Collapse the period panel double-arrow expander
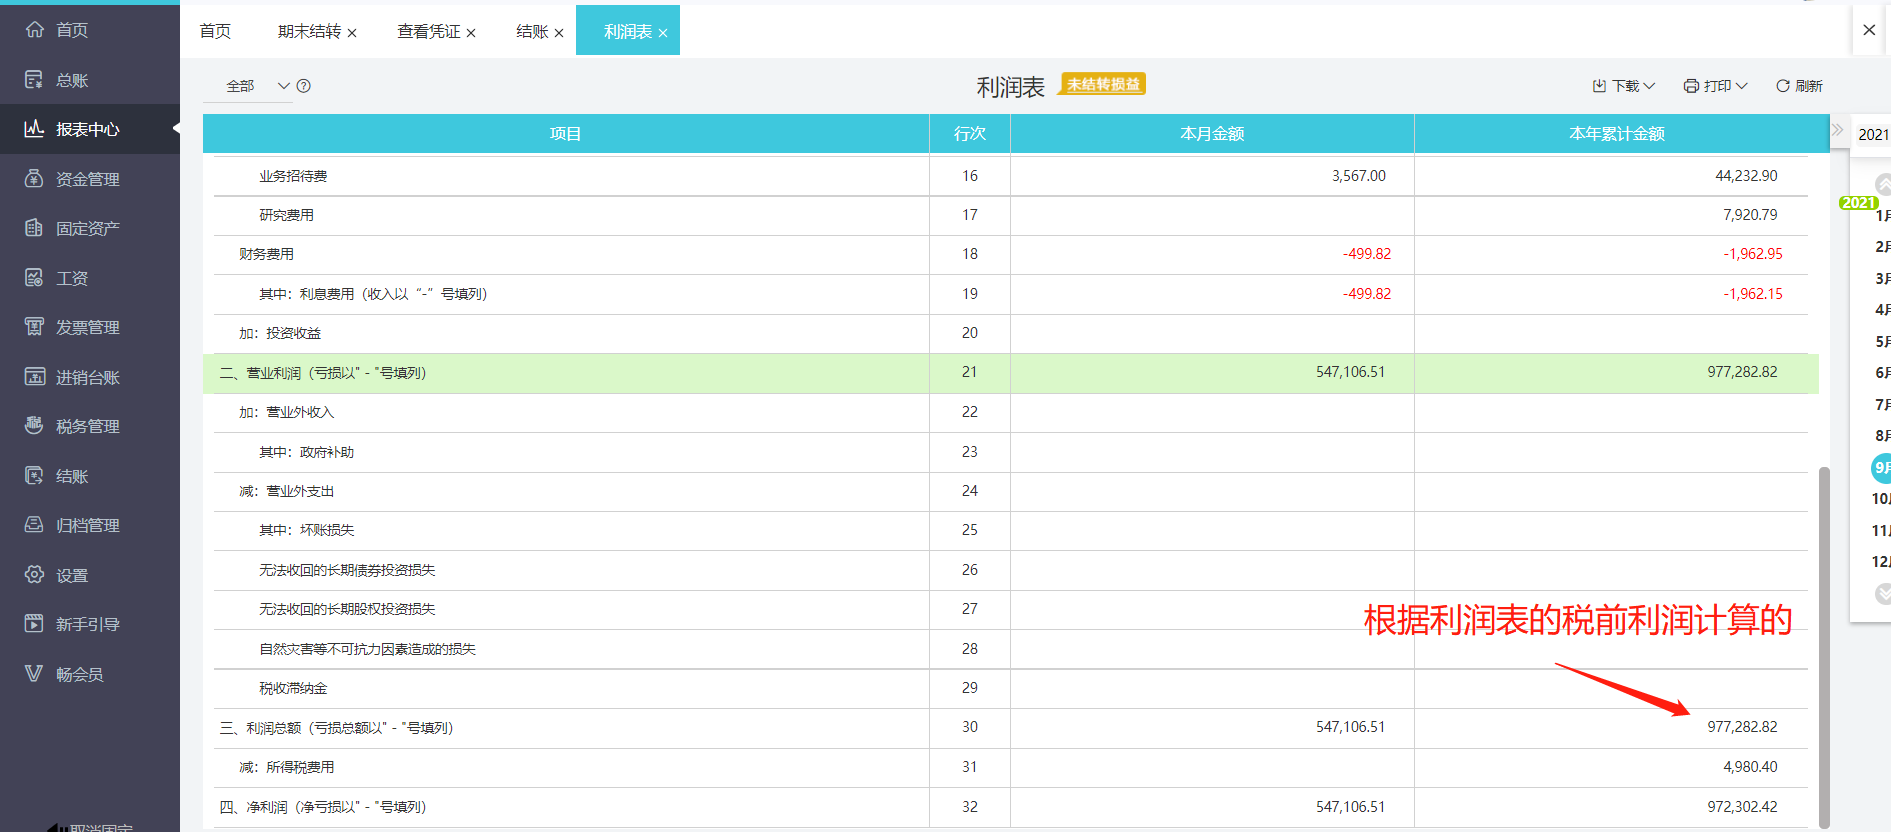Screen dimensions: 1891x832 coord(1837,130)
